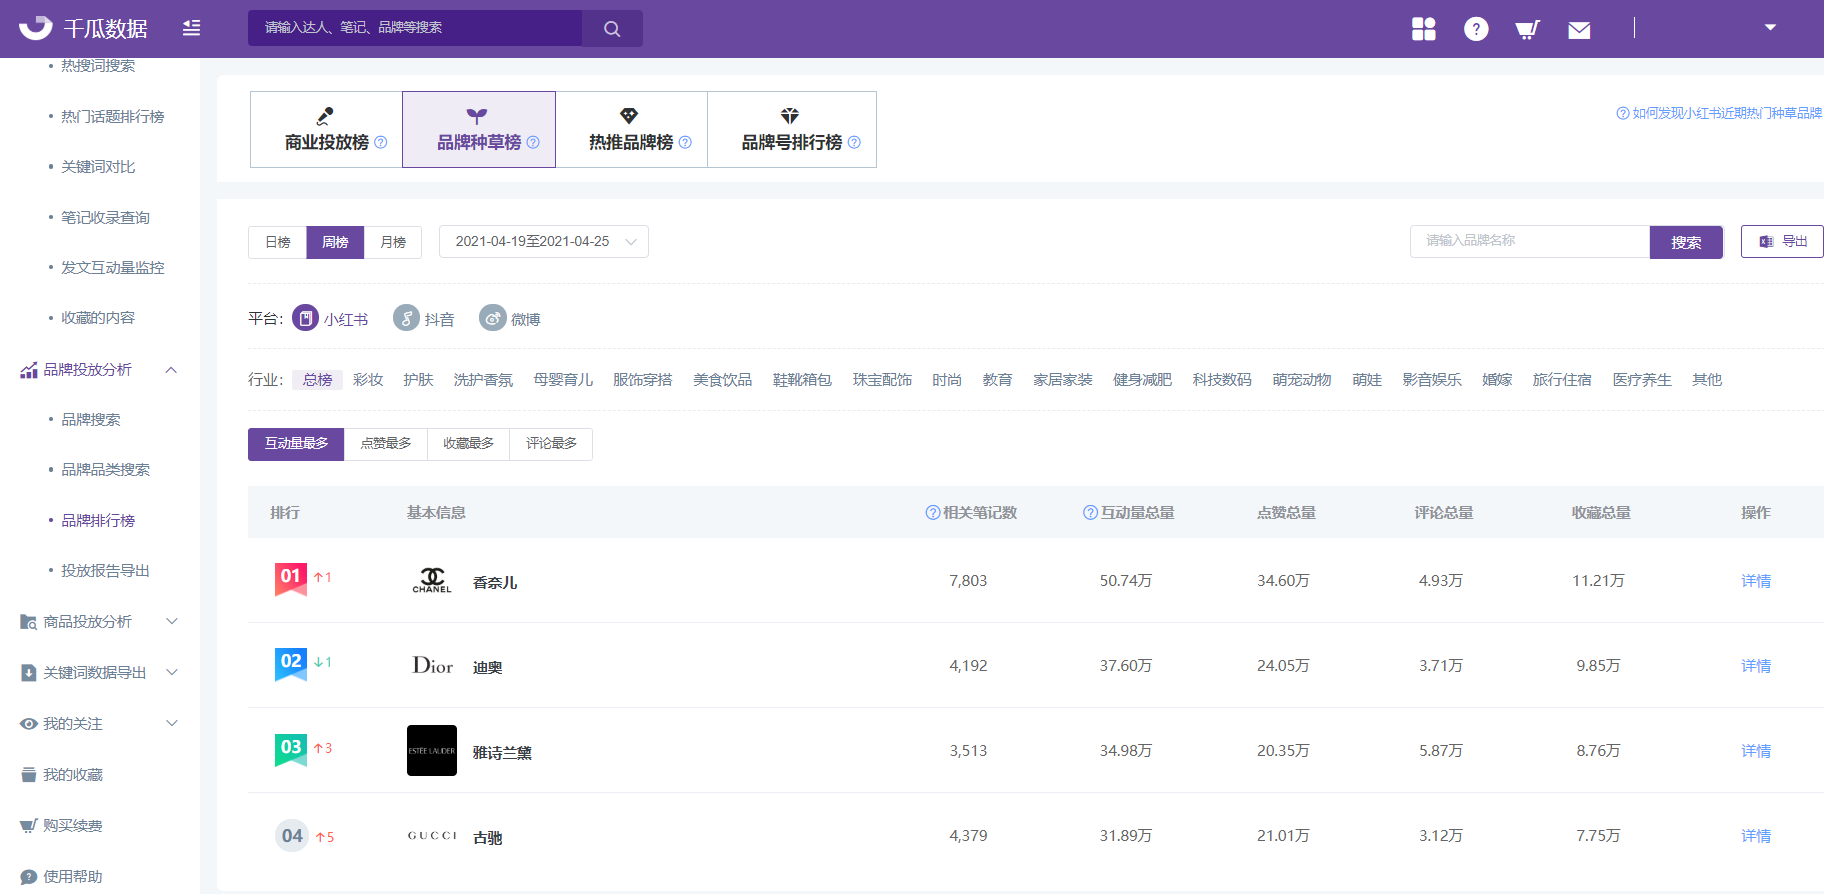Open 品牌排行榜 in the sidebar
The height and width of the screenshot is (894, 1824).
[x=98, y=521]
